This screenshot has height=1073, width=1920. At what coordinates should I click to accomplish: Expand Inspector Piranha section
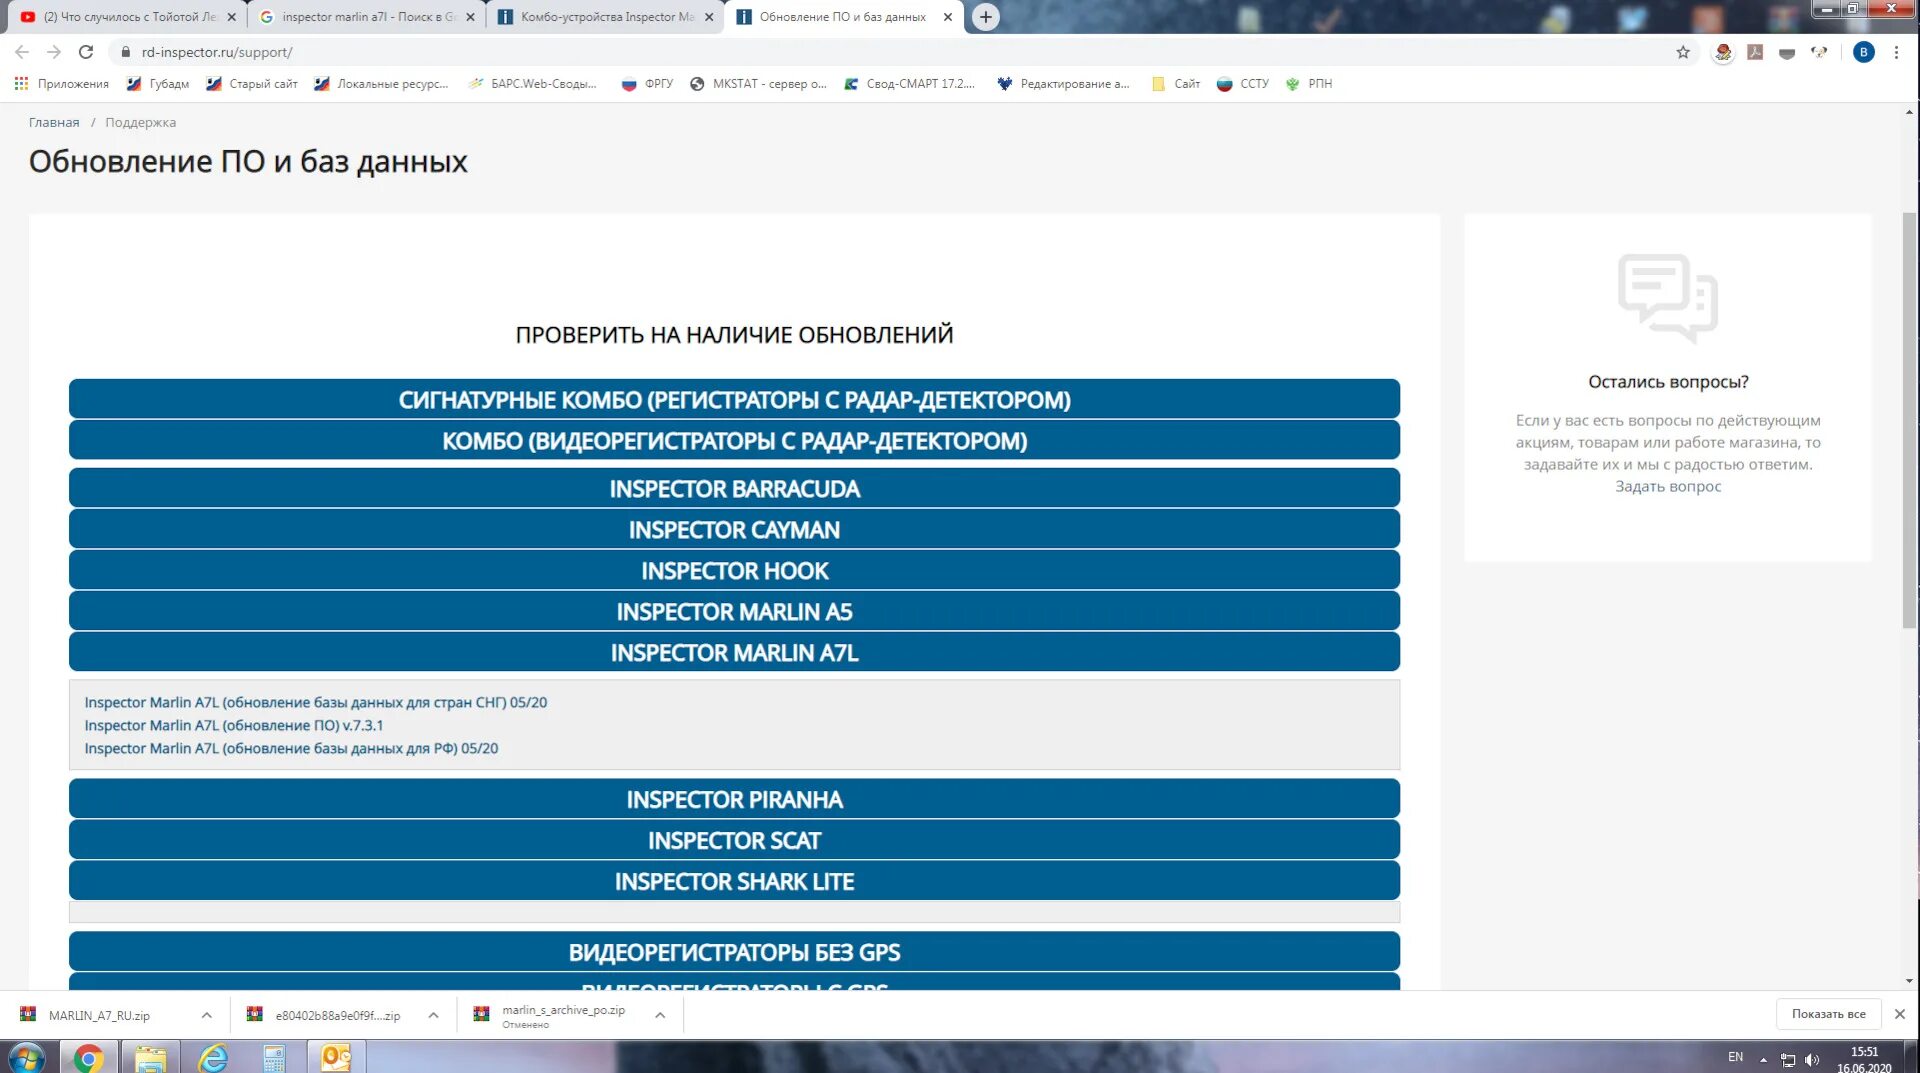[734, 799]
